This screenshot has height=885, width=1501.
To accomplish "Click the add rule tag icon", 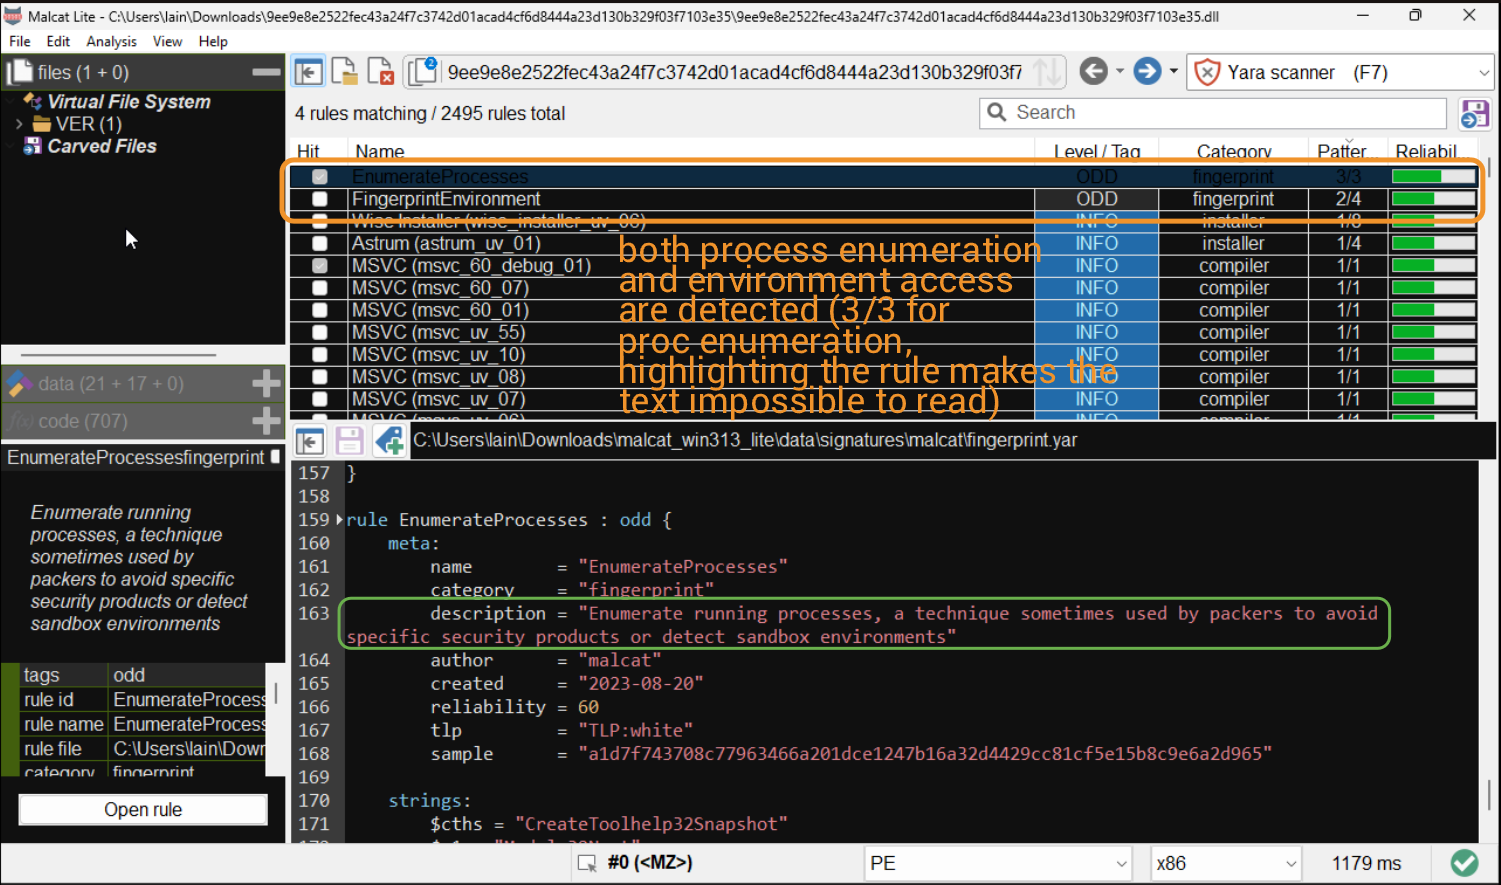I will [389, 440].
